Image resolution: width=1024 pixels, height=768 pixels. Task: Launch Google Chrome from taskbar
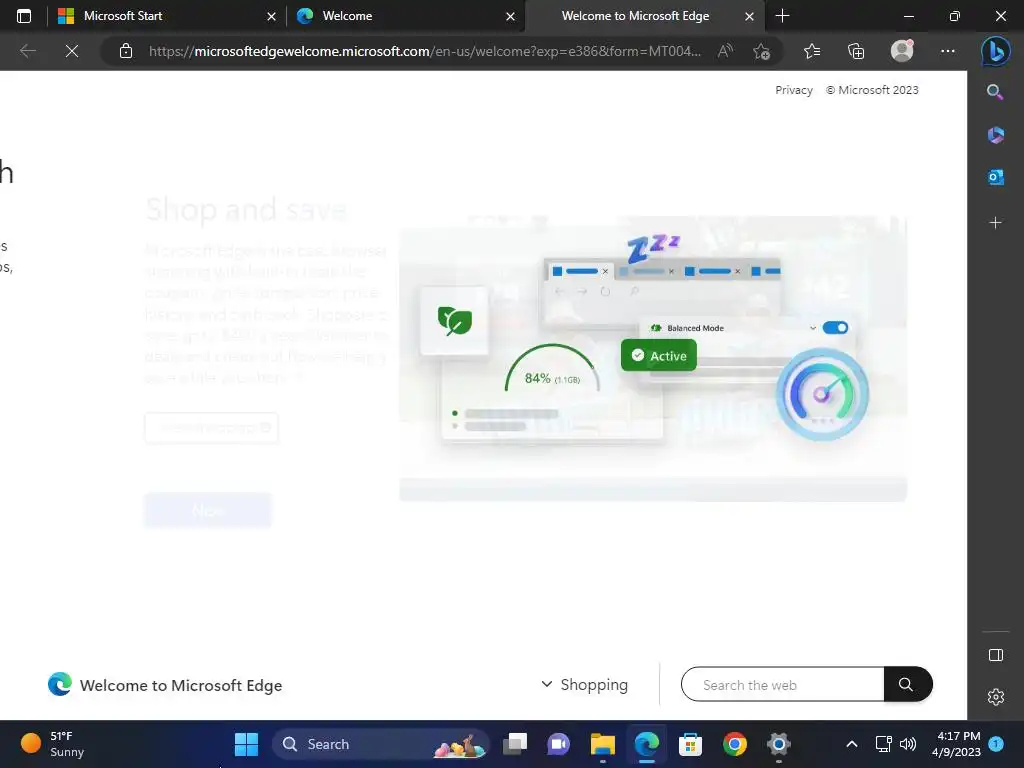[x=735, y=744]
